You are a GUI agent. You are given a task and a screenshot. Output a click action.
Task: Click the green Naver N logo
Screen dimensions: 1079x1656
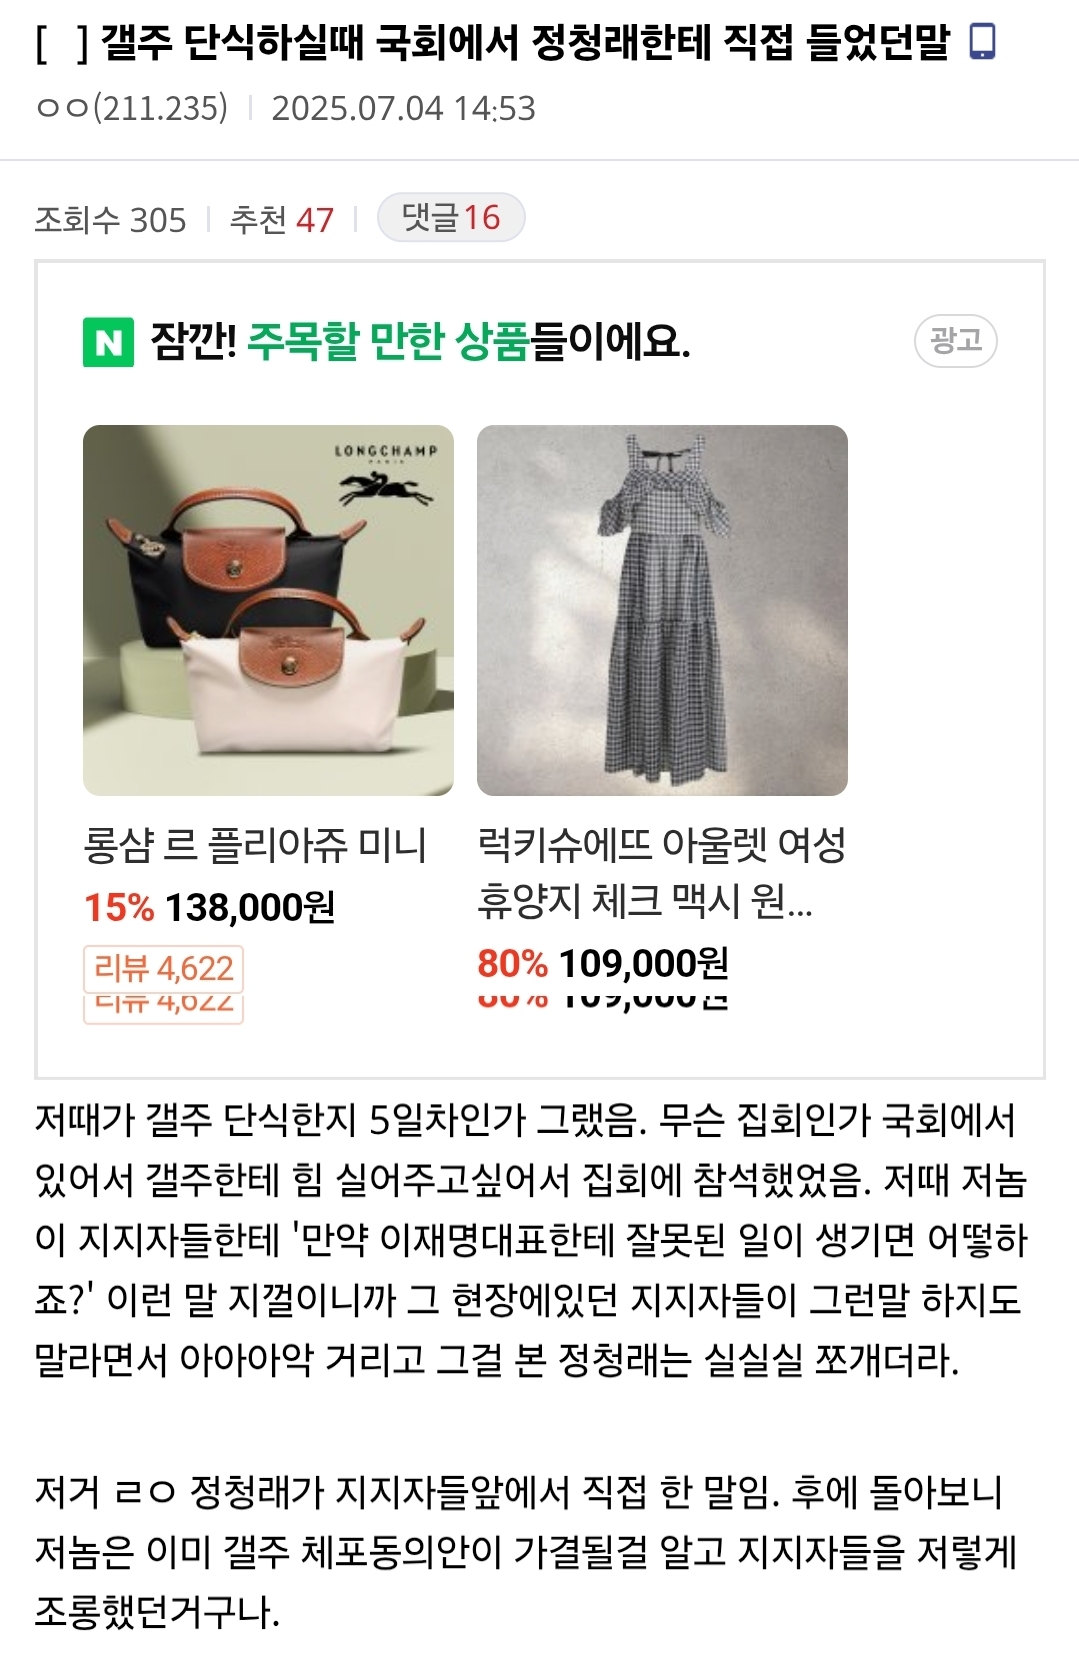coord(108,342)
